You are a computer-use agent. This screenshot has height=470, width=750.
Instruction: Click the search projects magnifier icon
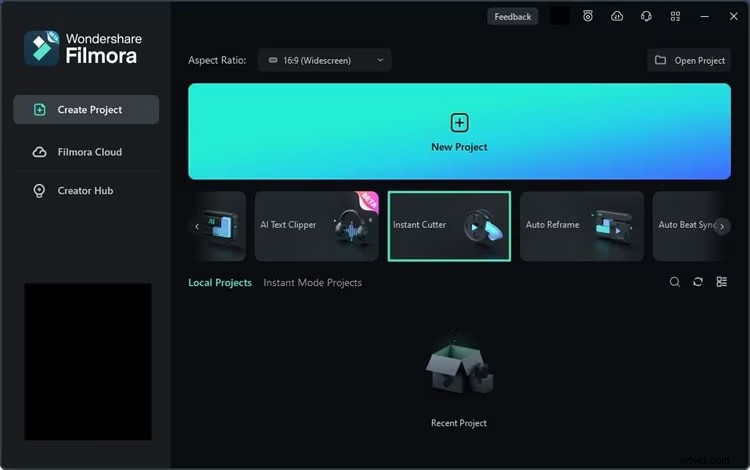coord(674,282)
